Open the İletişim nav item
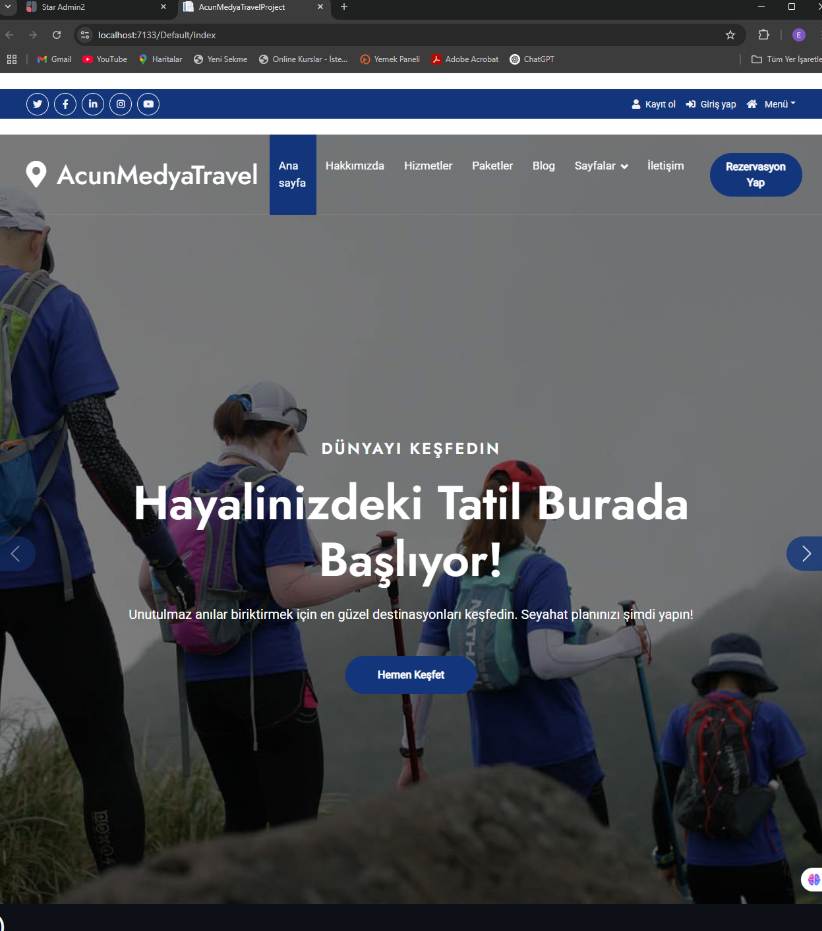The image size is (822, 931). (x=665, y=166)
